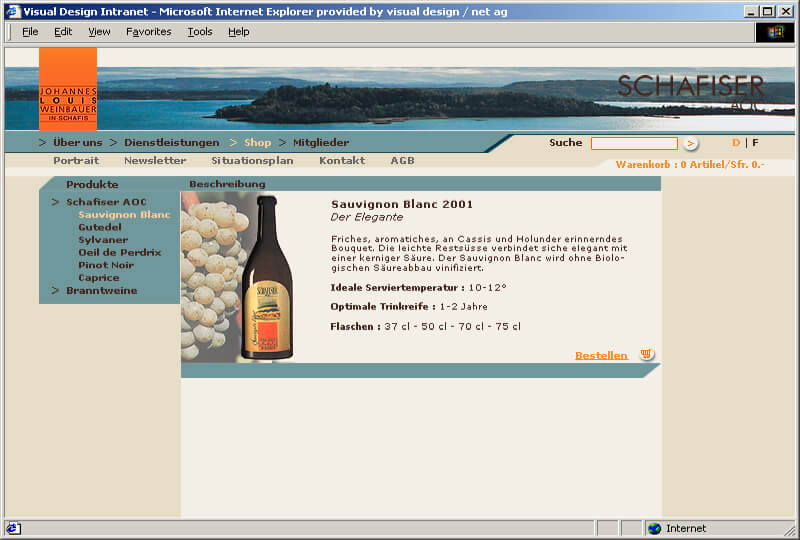Viewport: 800px width, 540px height.
Task: Close the Internet Explorer window
Action: (x=786, y=11)
